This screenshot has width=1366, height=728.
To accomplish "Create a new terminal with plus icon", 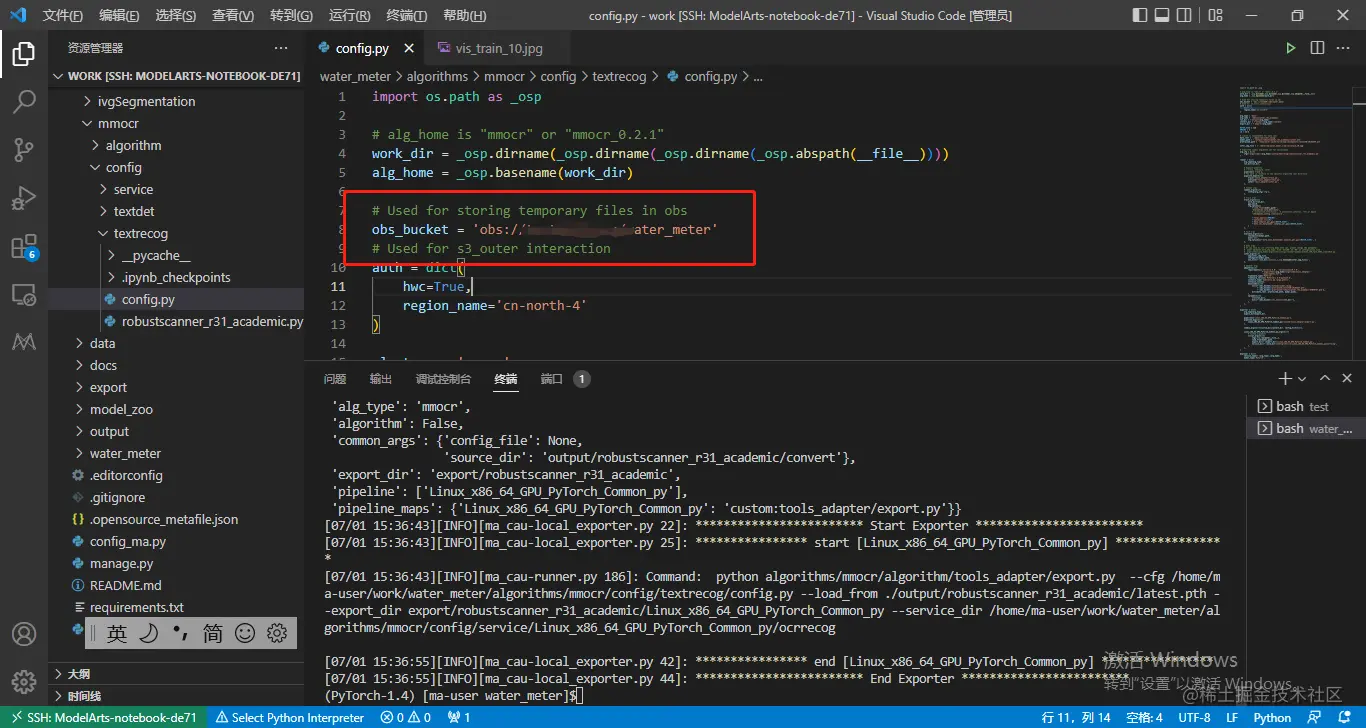I will [1285, 379].
